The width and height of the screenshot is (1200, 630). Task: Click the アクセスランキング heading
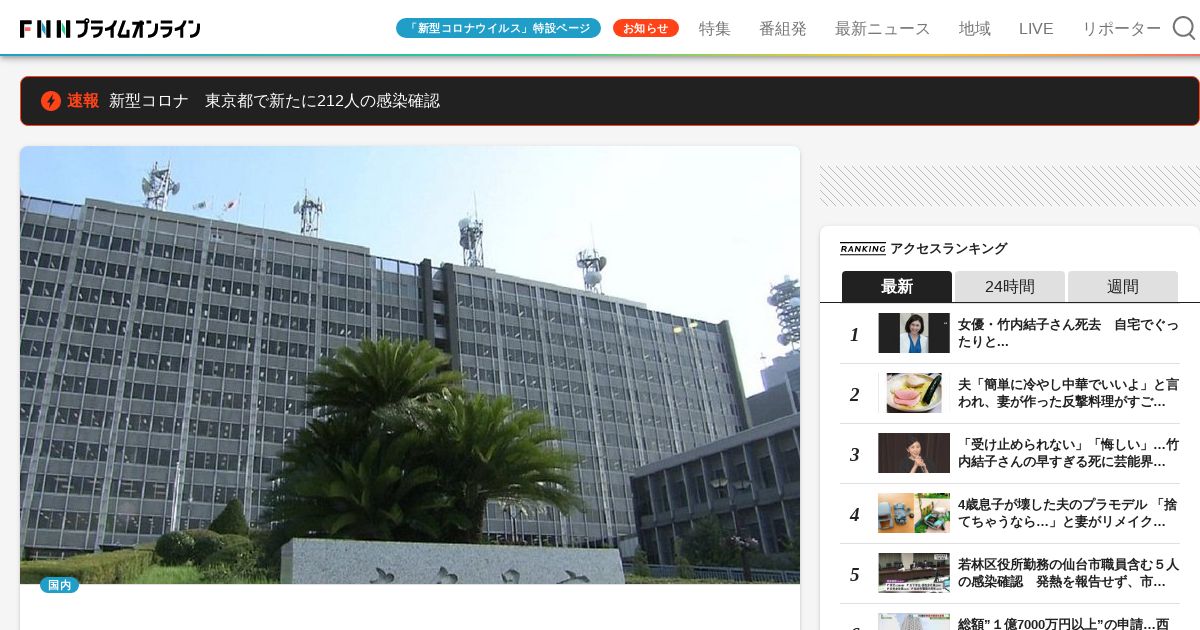948,249
